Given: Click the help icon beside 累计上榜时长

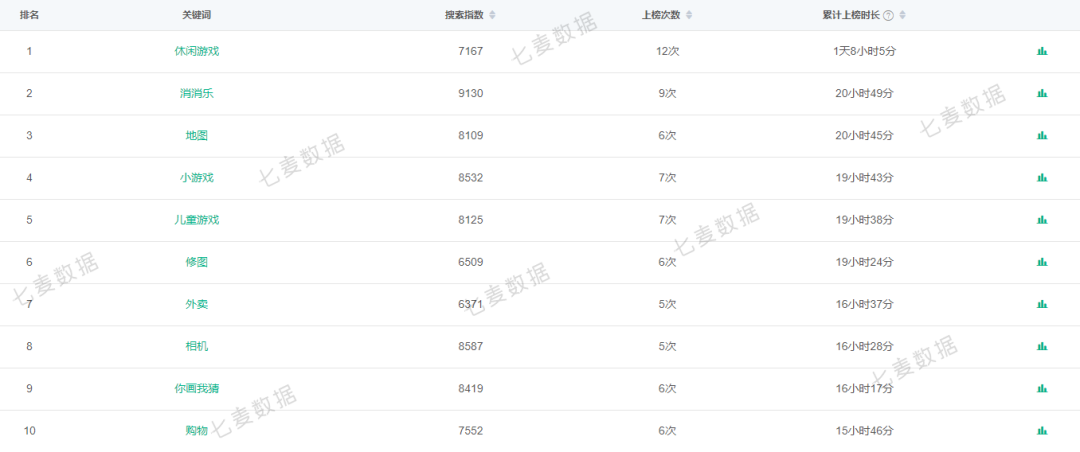Looking at the screenshot, I should point(889,15).
